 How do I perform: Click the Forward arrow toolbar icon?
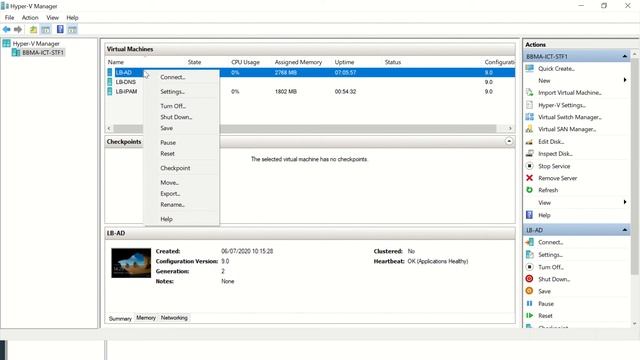click(x=18, y=29)
